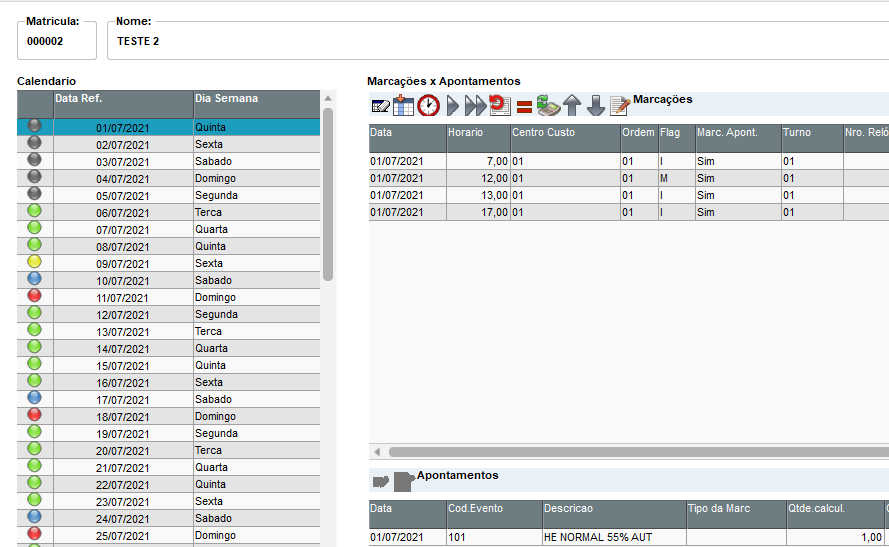The height and width of the screenshot is (547, 889).
Task: Click the gray status circle for 03/07/2021
Action: click(x=35, y=160)
